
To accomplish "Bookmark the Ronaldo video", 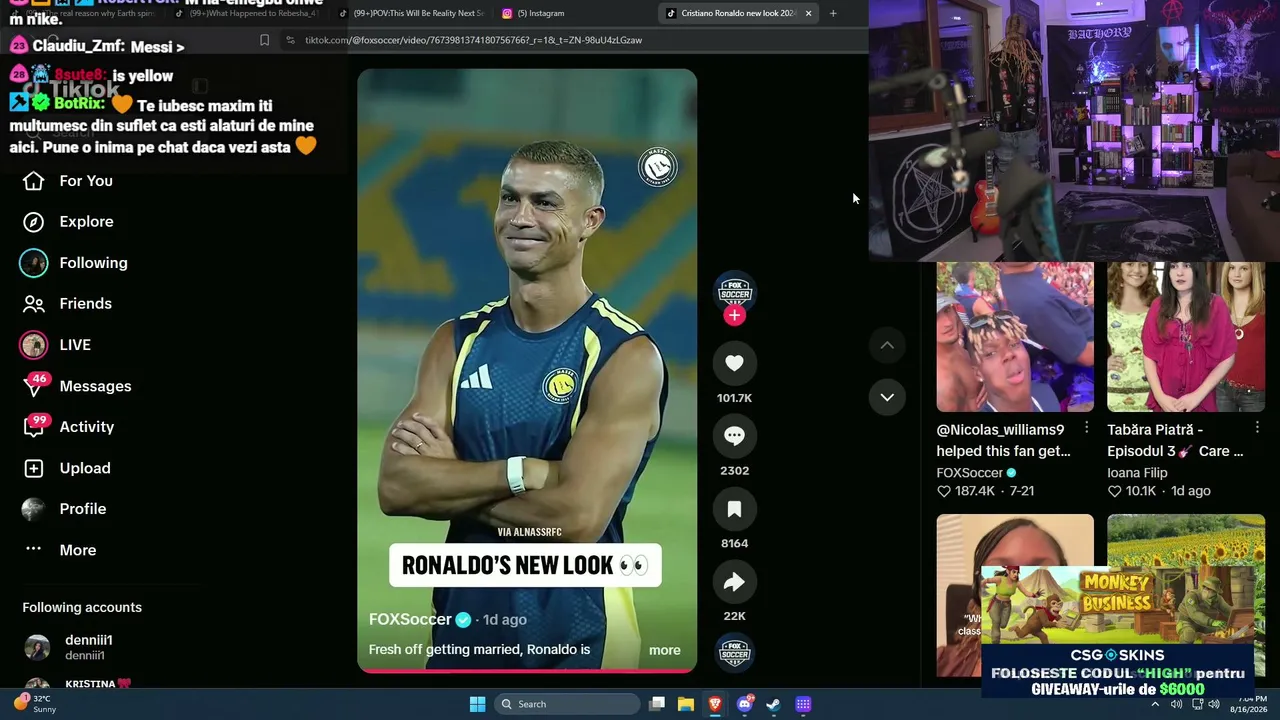I will tap(734, 509).
